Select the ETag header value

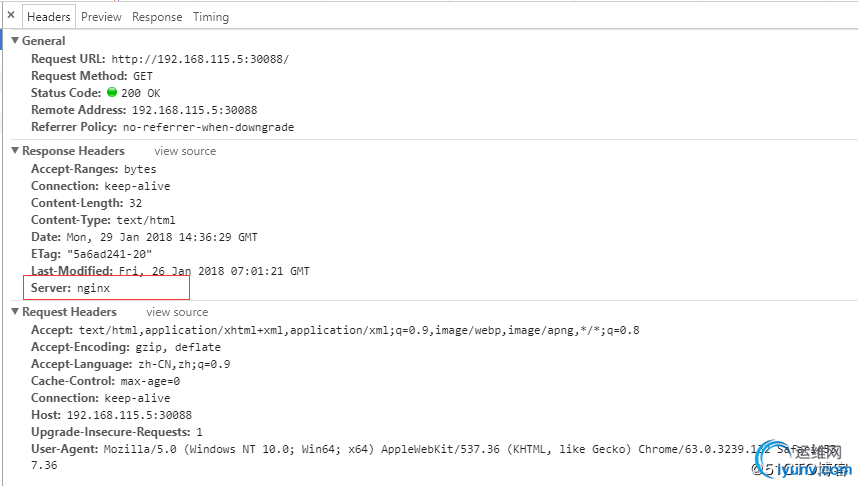tap(109, 254)
